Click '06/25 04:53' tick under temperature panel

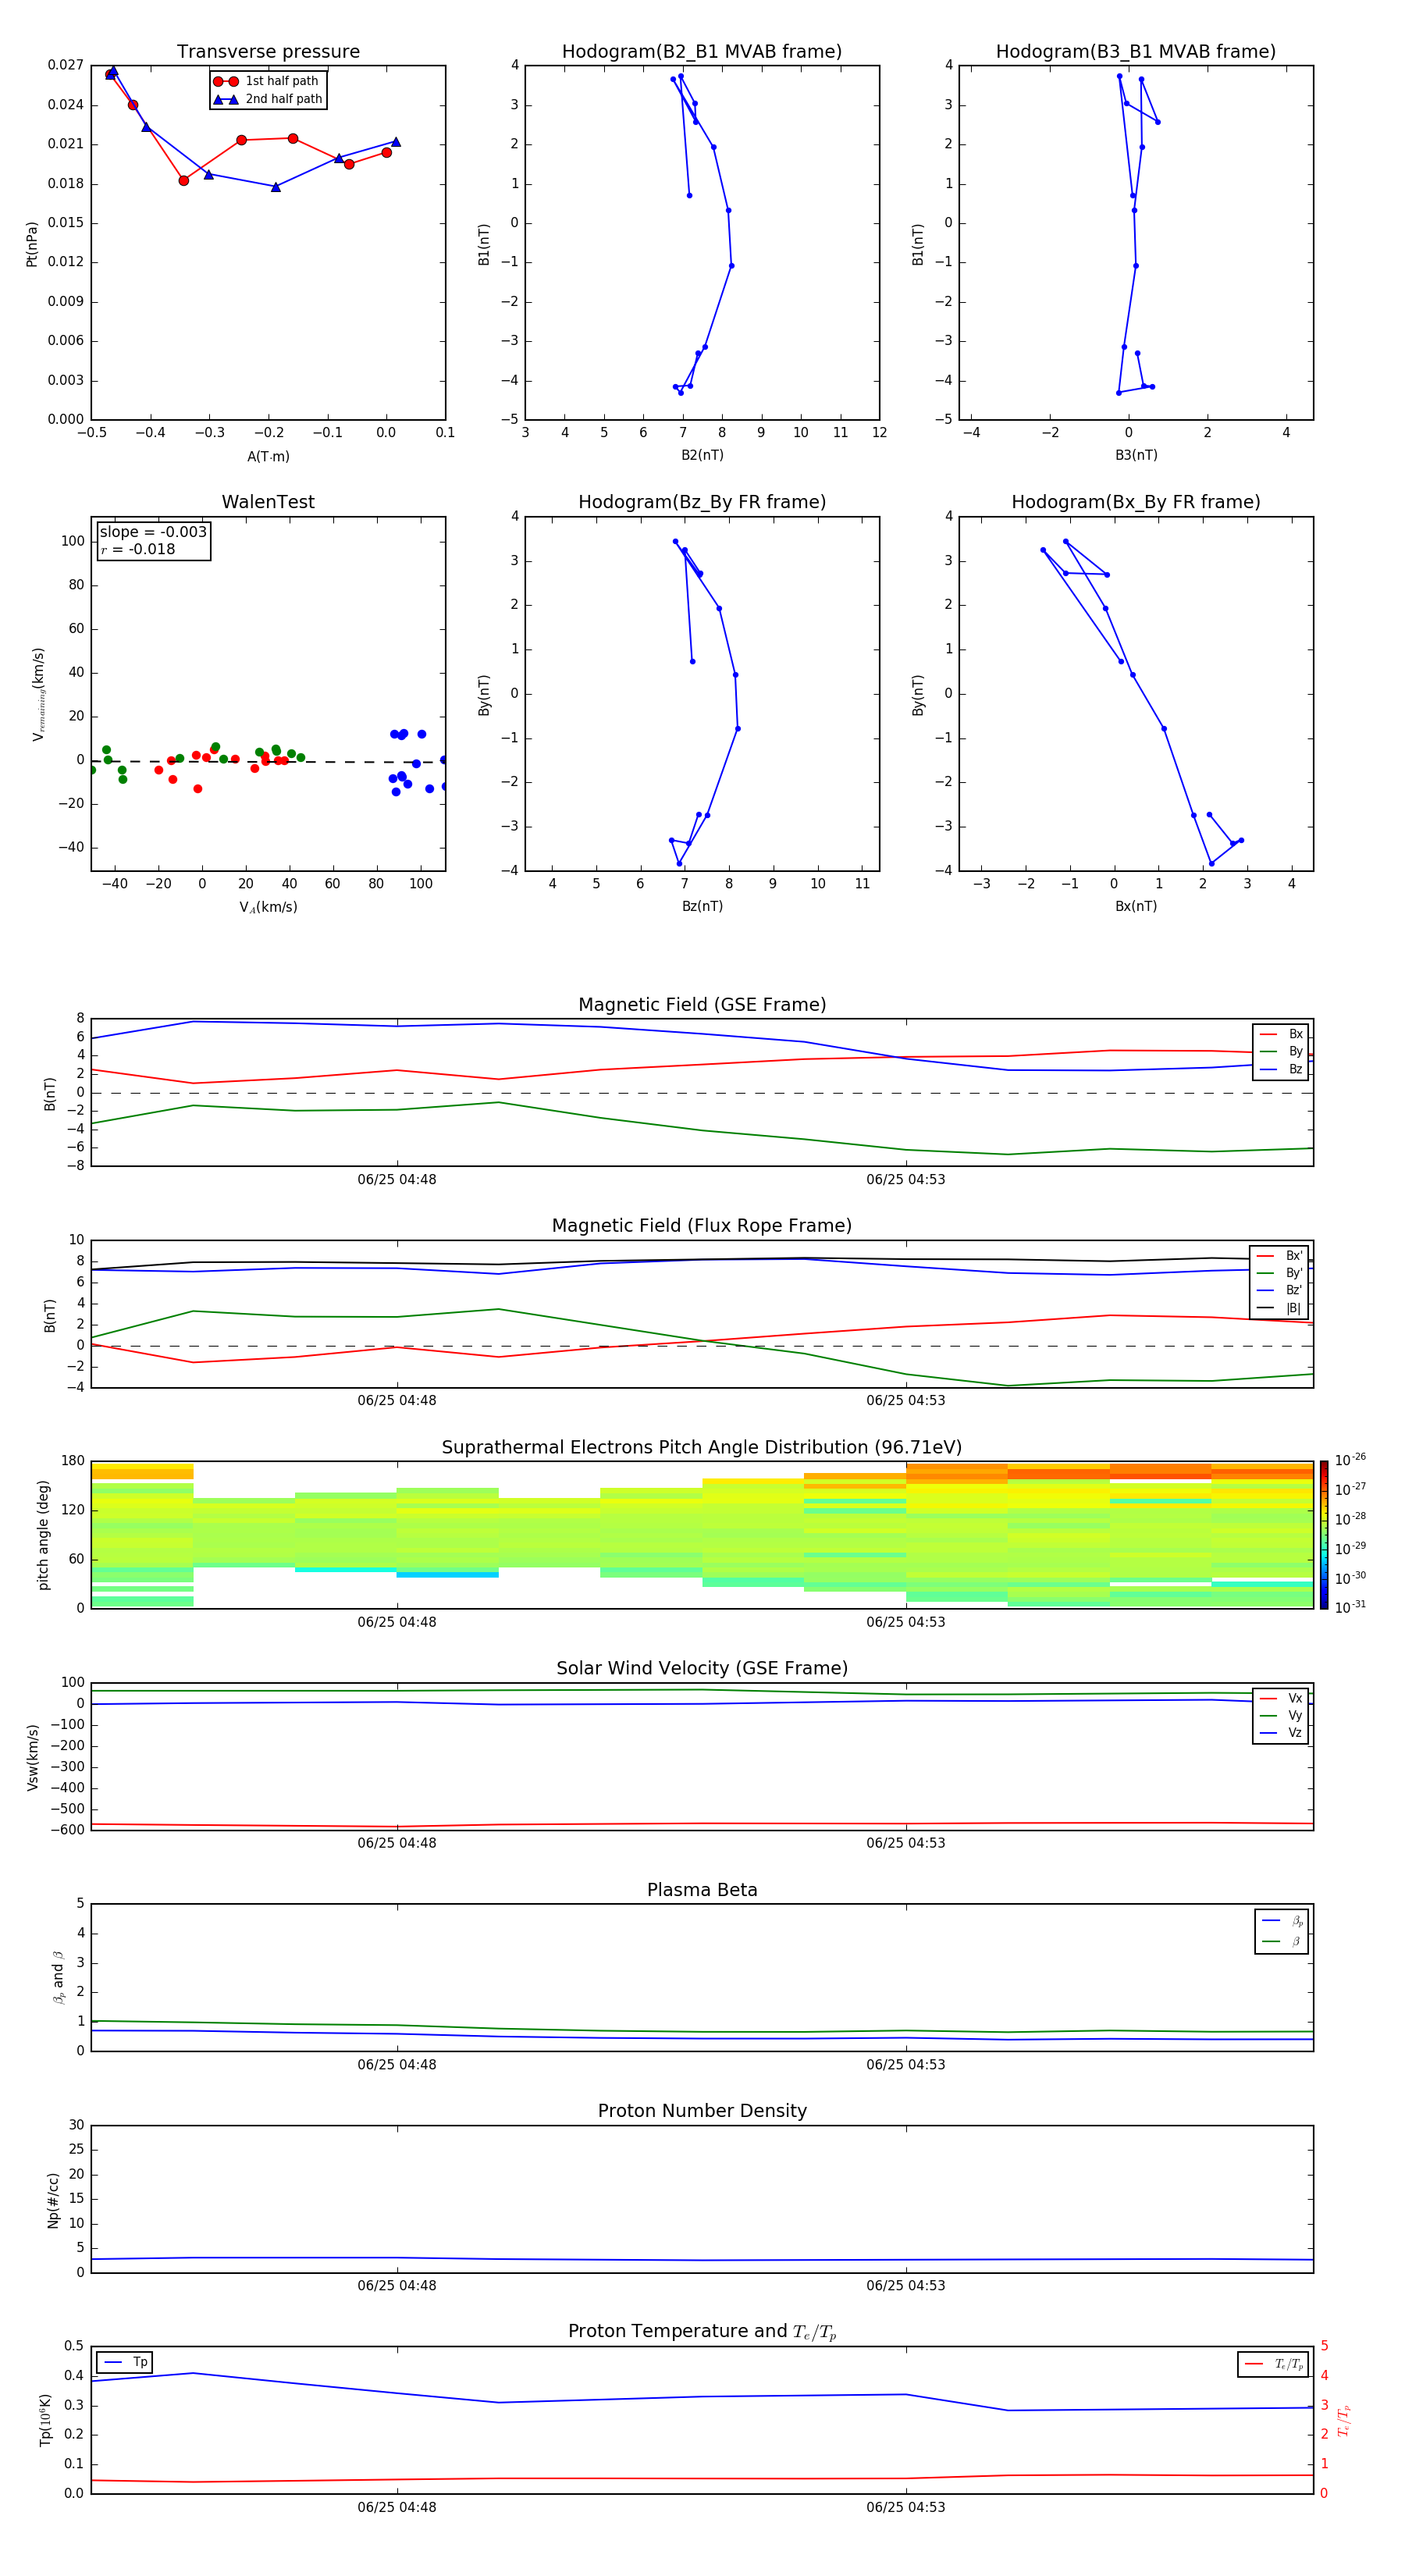tap(906, 2507)
